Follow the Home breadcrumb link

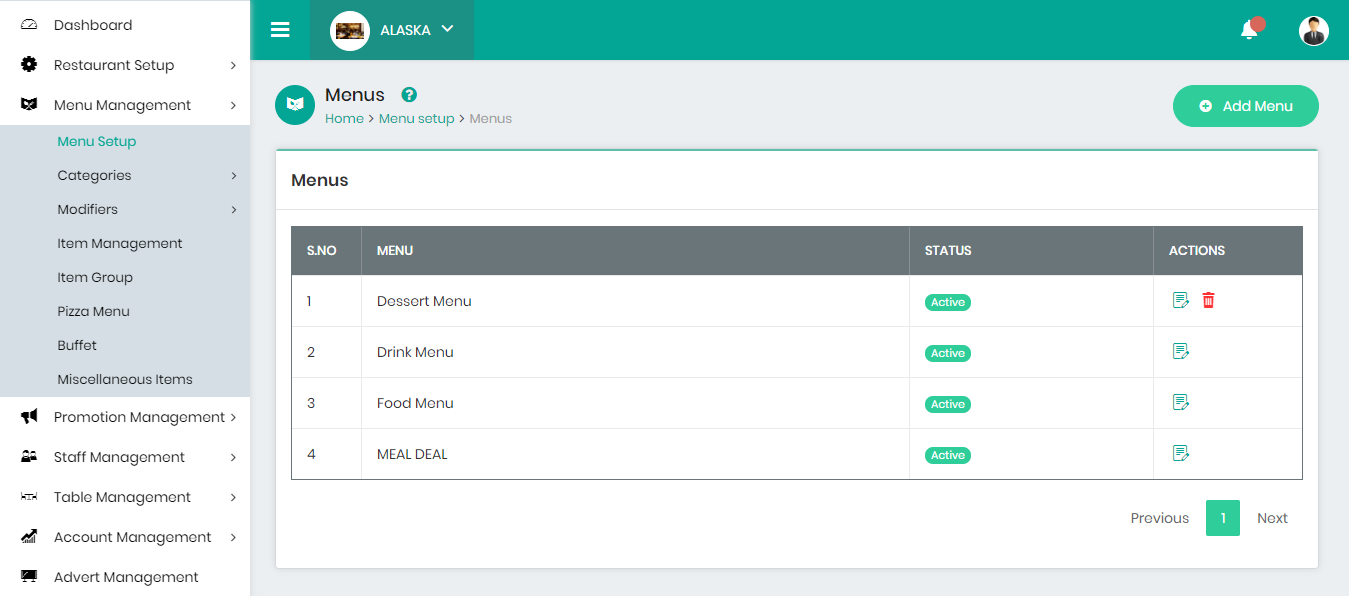tap(344, 118)
